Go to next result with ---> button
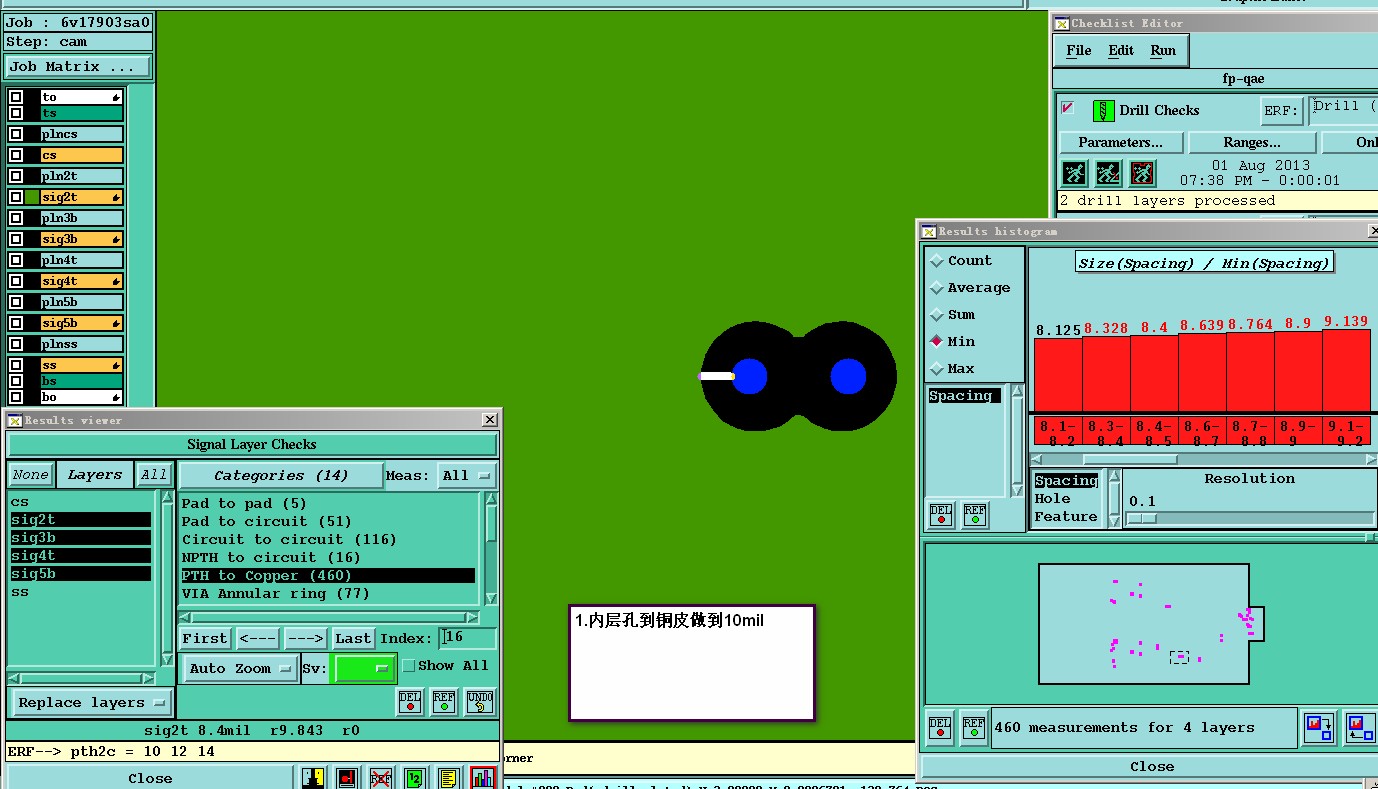Image resolution: width=1378 pixels, height=789 pixels. (305, 638)
